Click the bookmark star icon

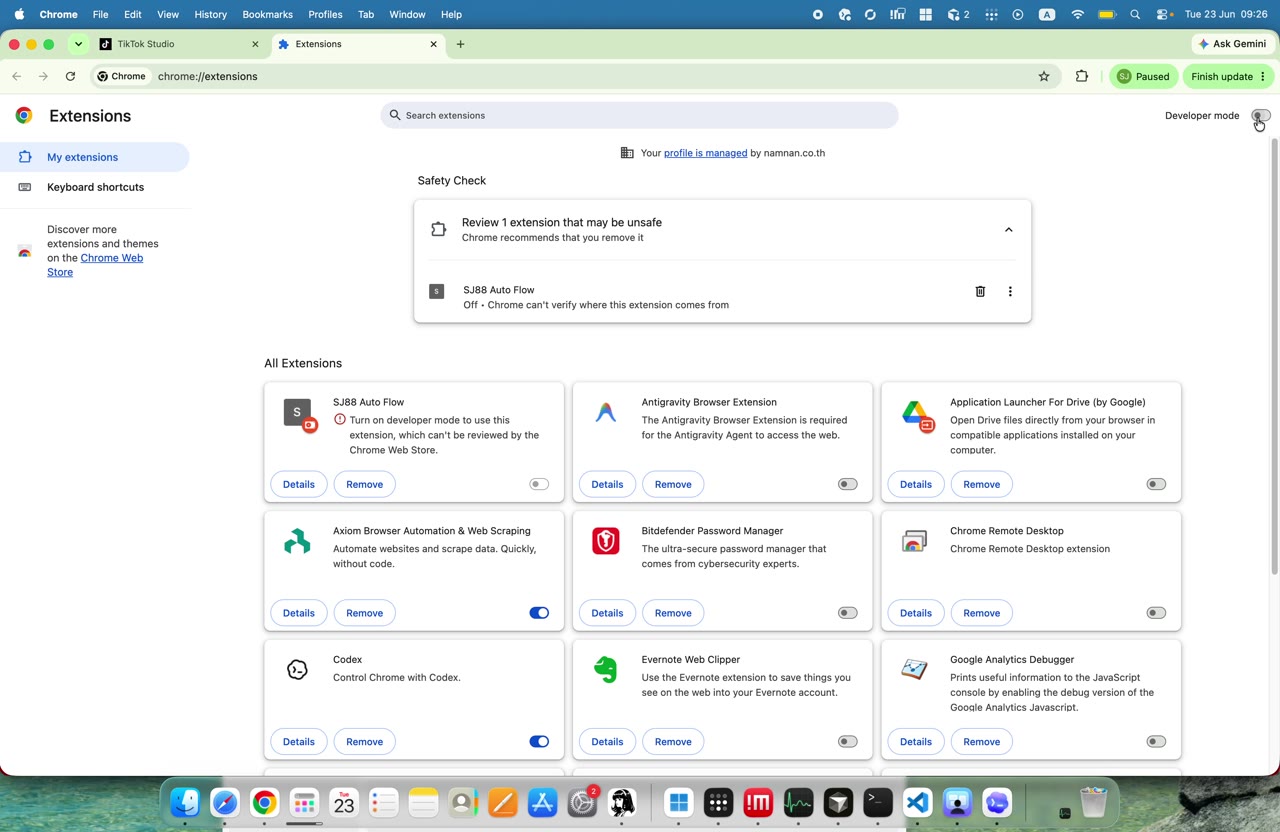1044,76
